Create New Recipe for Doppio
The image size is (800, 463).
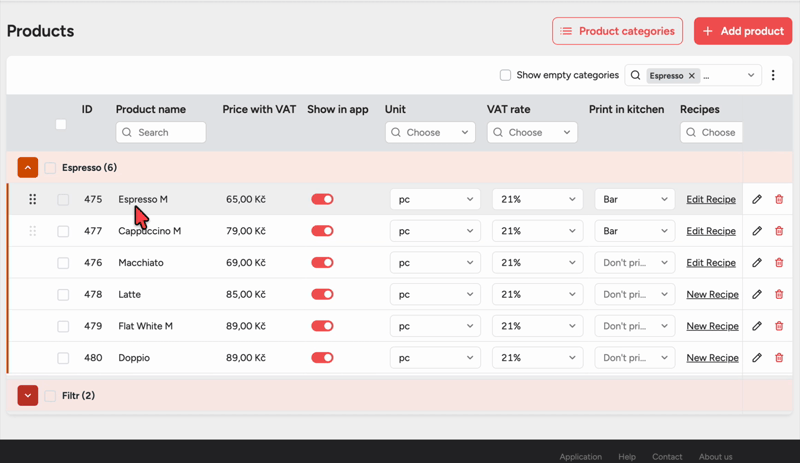click(712, 357)
